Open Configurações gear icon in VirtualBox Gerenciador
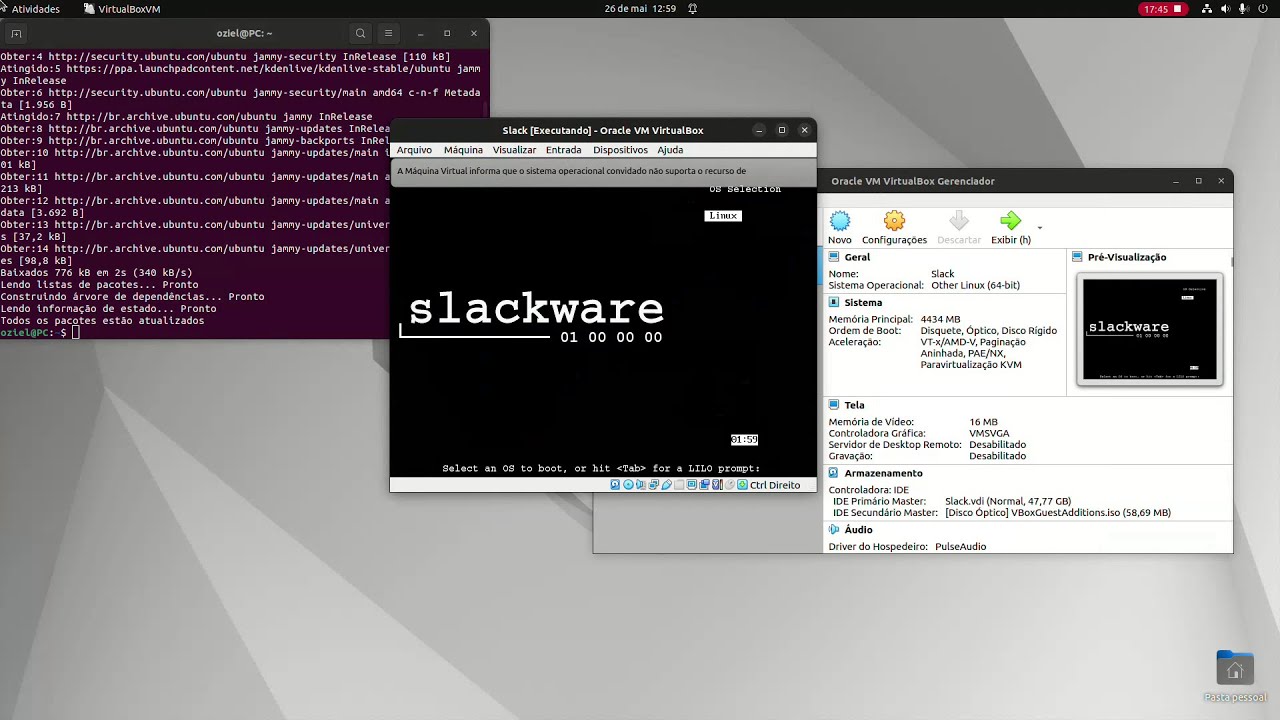This screenshot has width=1280, height=720. click(x=894, y=221)
